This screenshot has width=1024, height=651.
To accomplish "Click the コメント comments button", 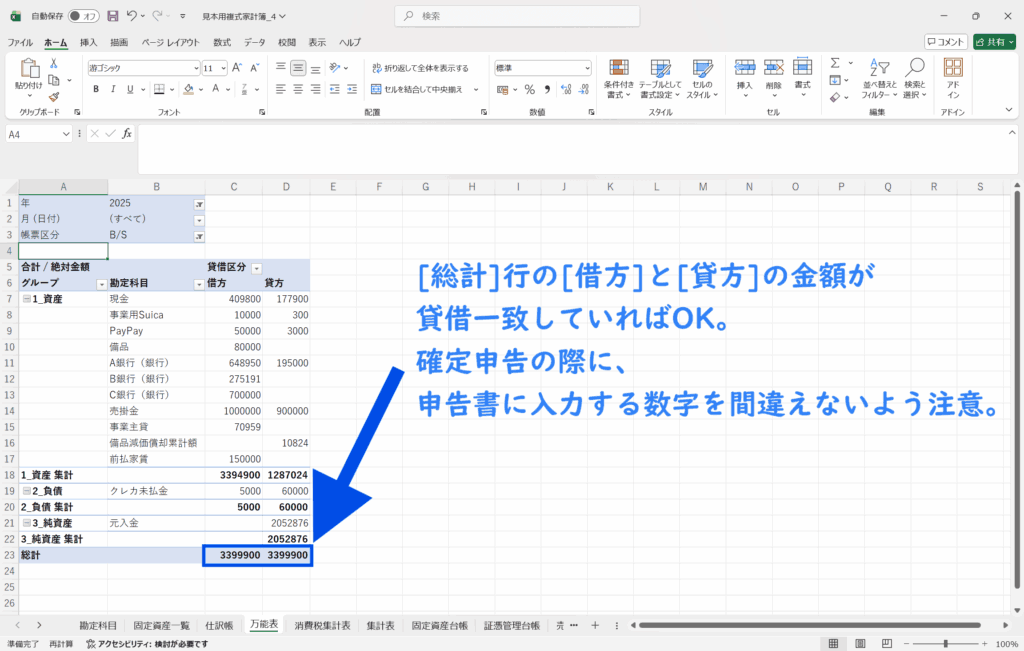I will point(945,42).
